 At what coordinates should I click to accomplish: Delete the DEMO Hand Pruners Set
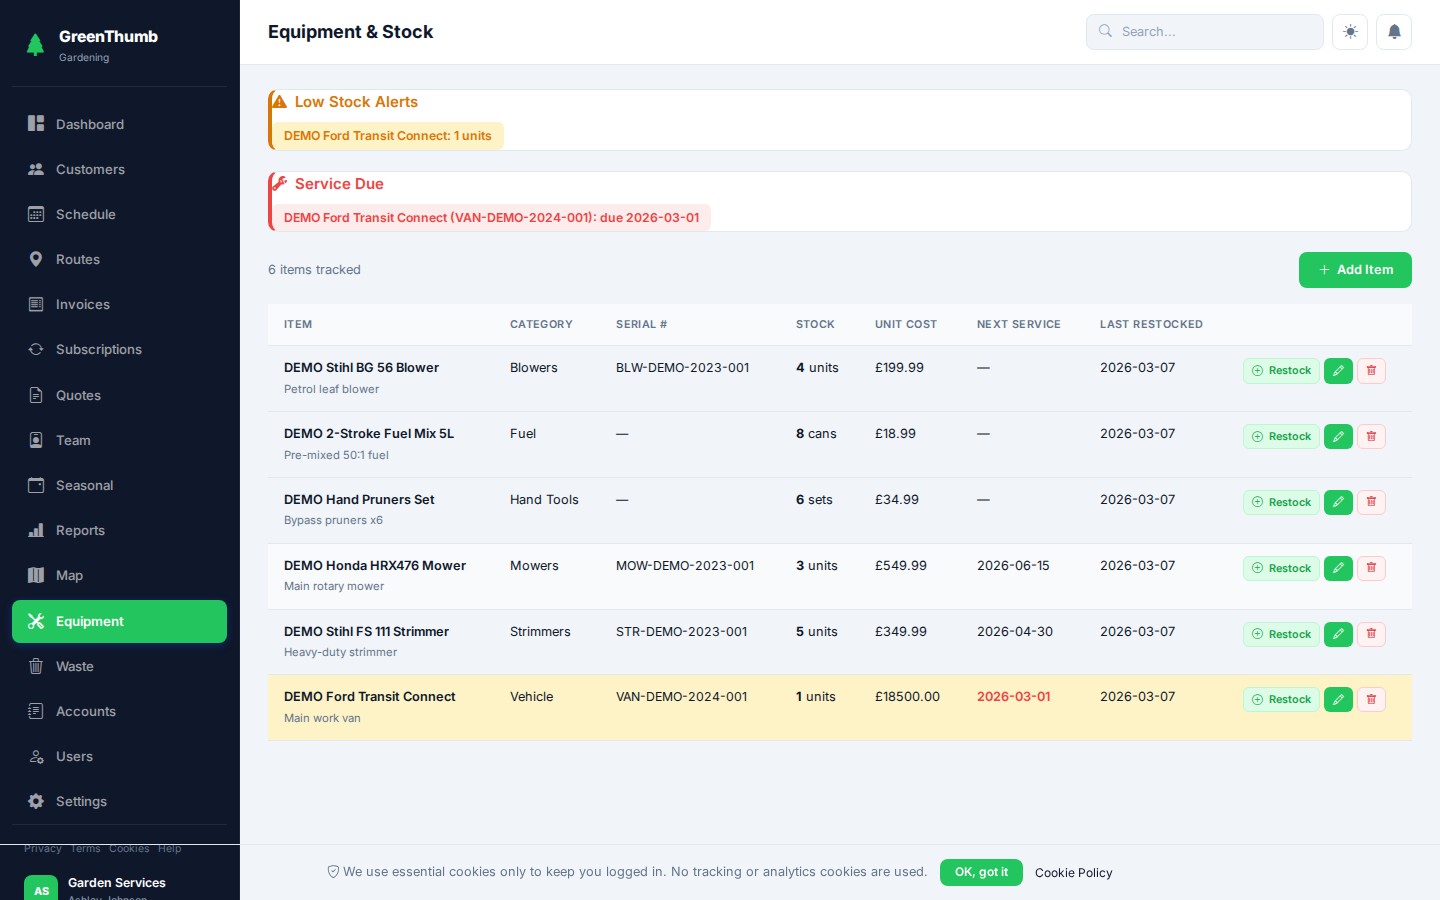(1371, 502)
